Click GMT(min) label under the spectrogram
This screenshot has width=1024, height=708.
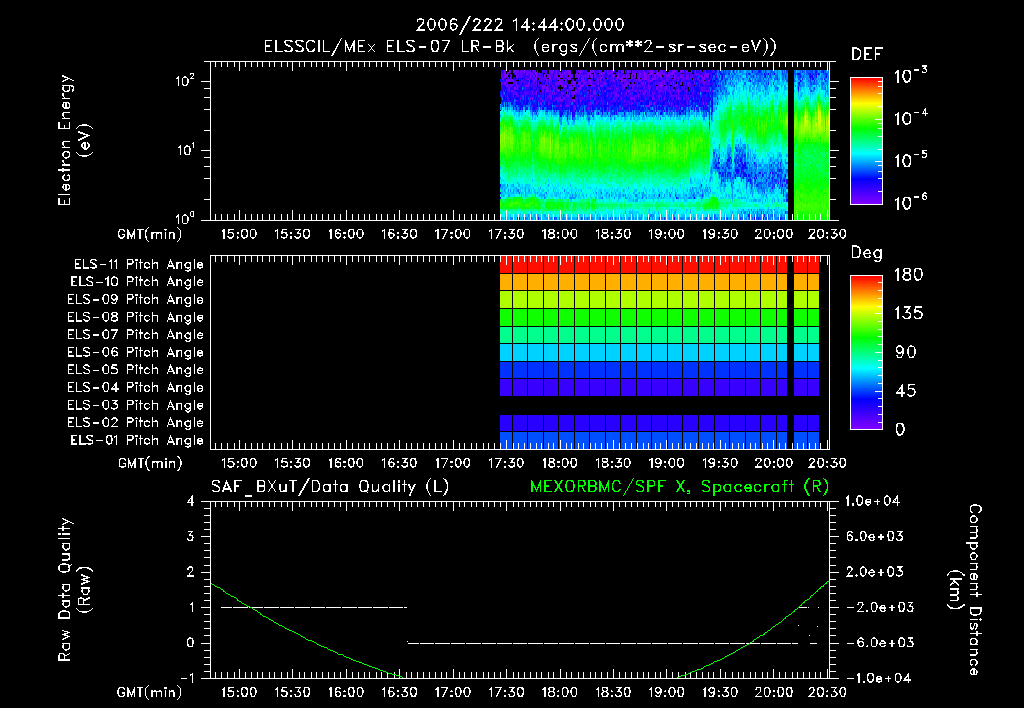click(150, 234)
